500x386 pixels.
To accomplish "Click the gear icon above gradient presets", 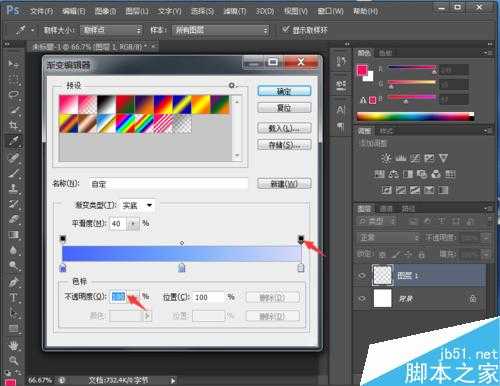I will tap(232, 86).
